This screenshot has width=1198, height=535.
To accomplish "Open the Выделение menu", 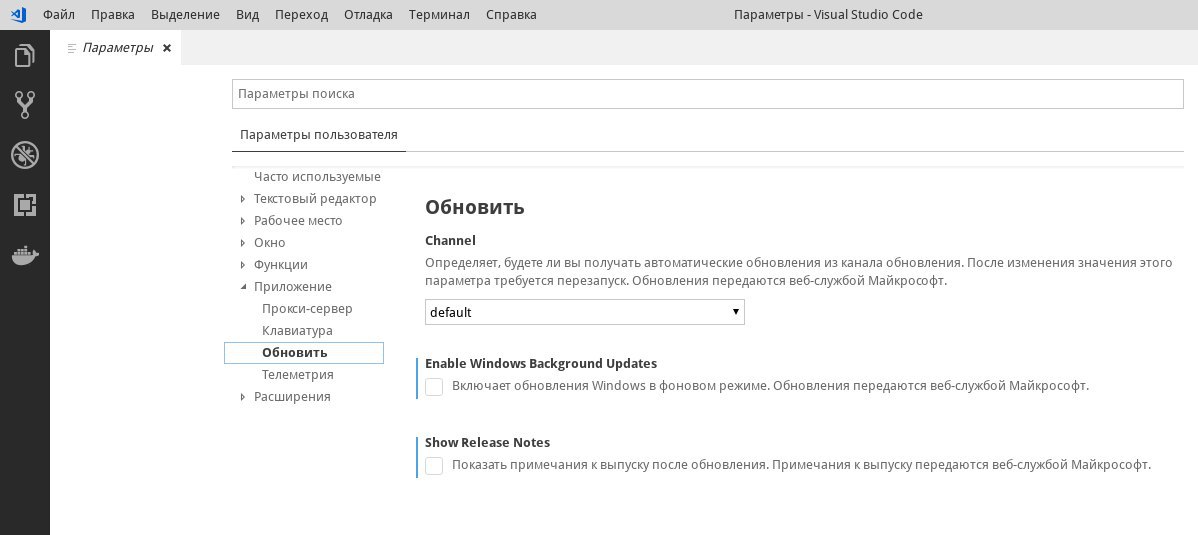I will point(185,15).
